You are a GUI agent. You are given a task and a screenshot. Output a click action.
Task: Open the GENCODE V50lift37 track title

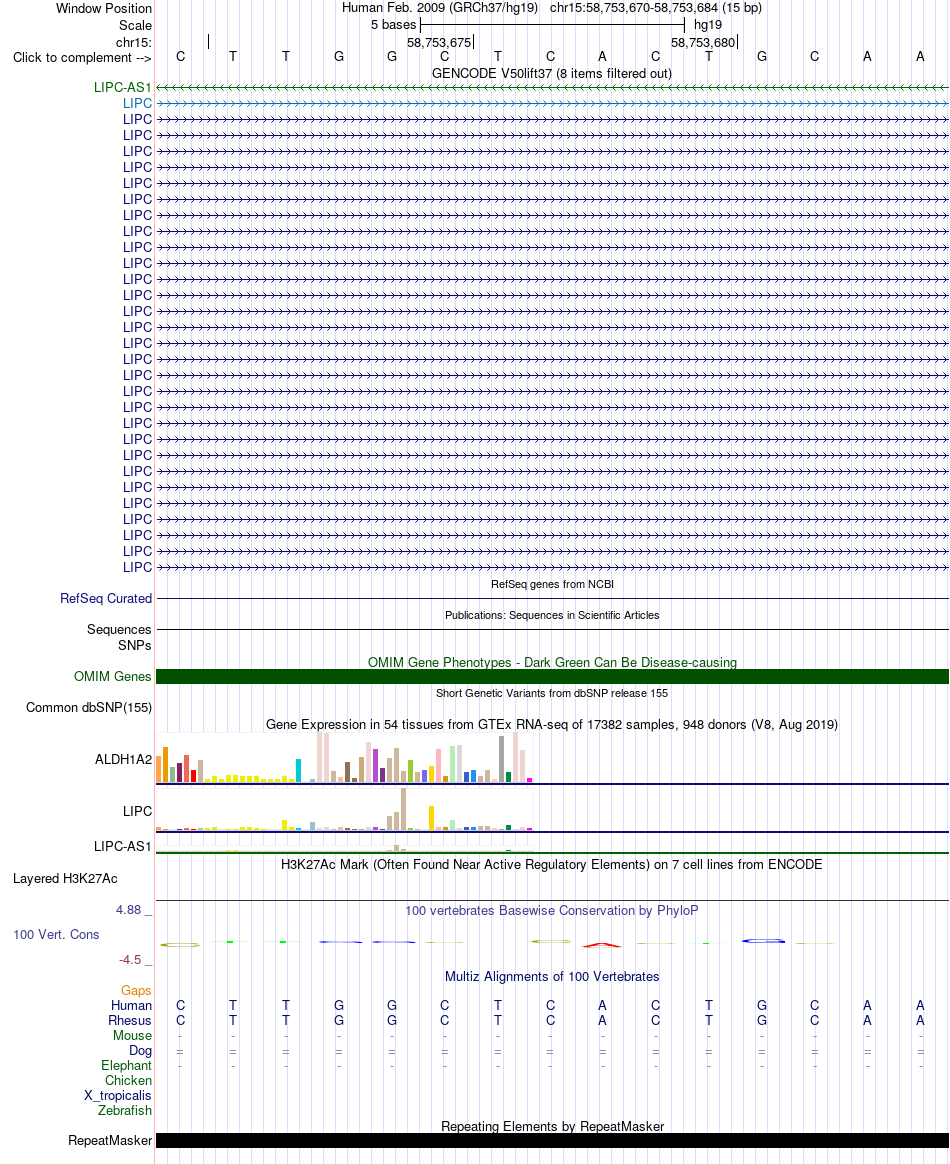551,73
